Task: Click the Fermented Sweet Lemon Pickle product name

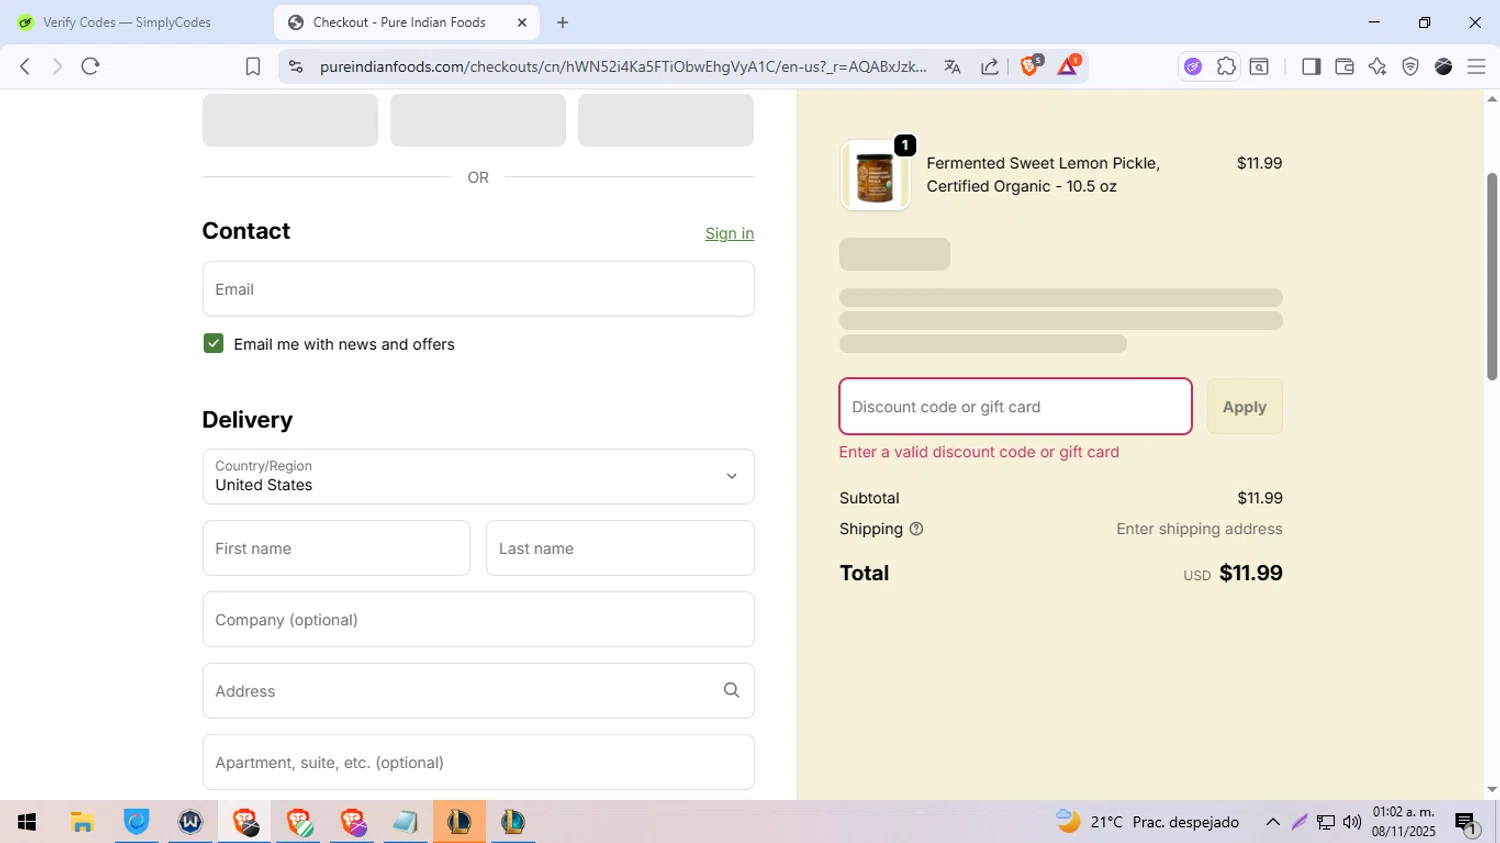Action: pos(1043,175)
